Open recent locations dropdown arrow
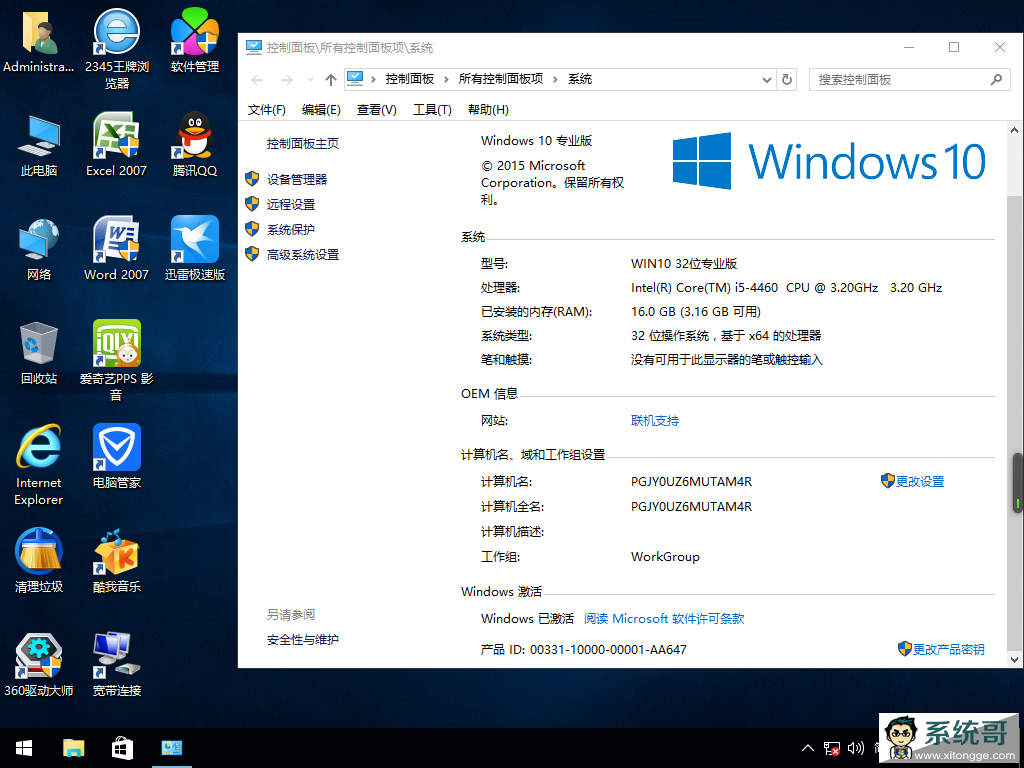This screenshot has height=768, width=1024. pos(310,80)
